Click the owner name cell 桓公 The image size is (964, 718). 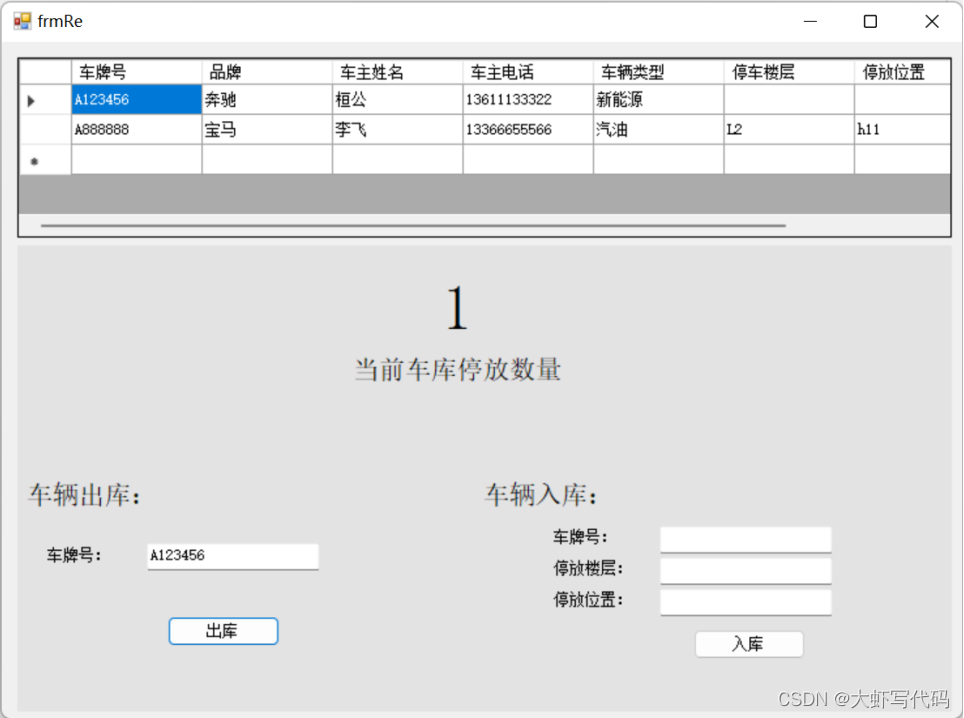[x=397, y=100]
